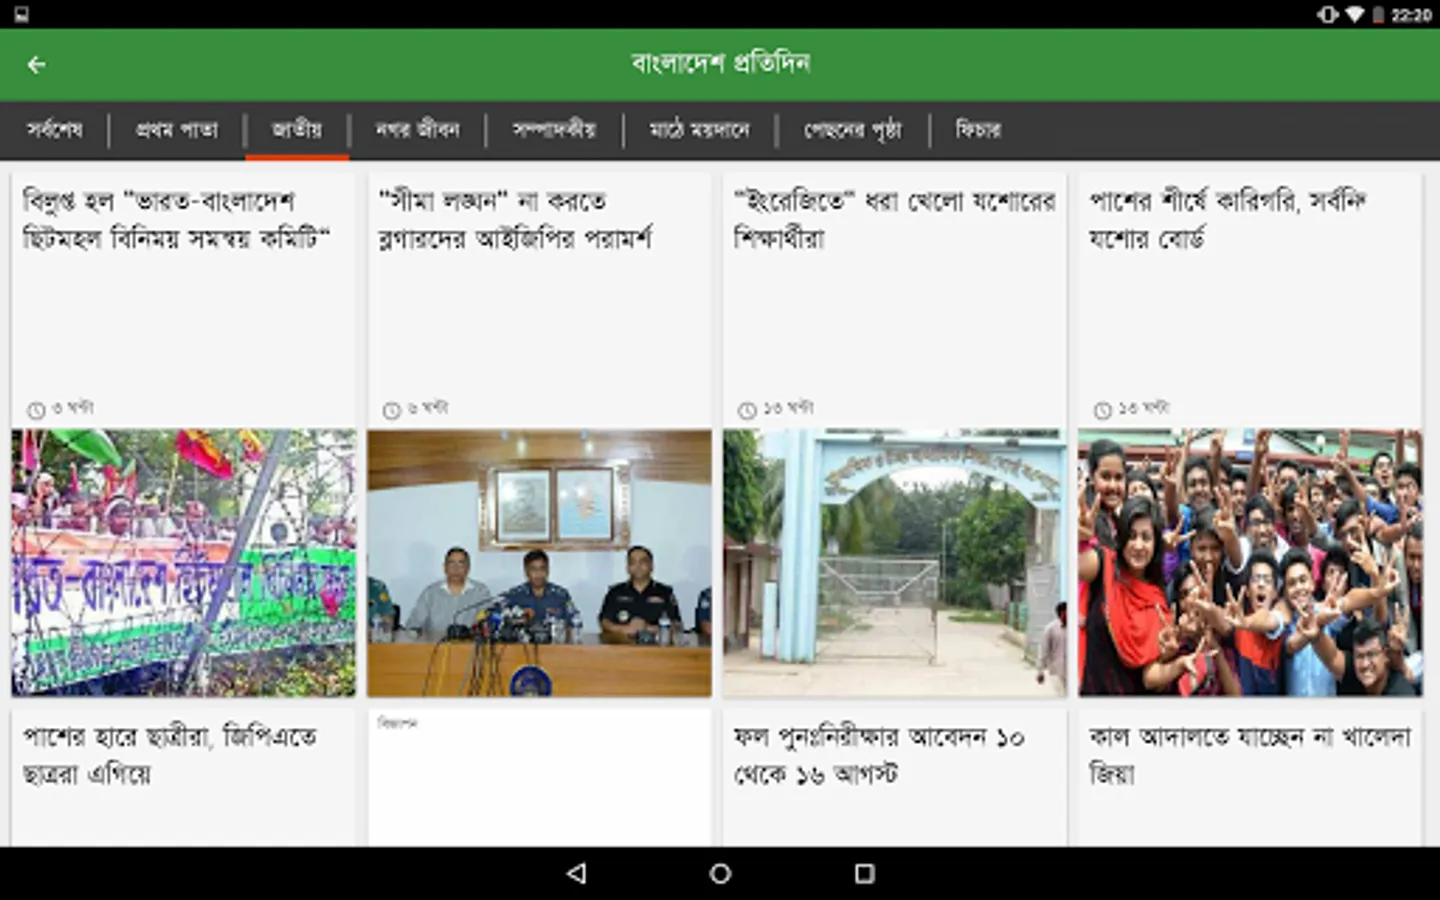Select the জাতীয় tab

297,130
